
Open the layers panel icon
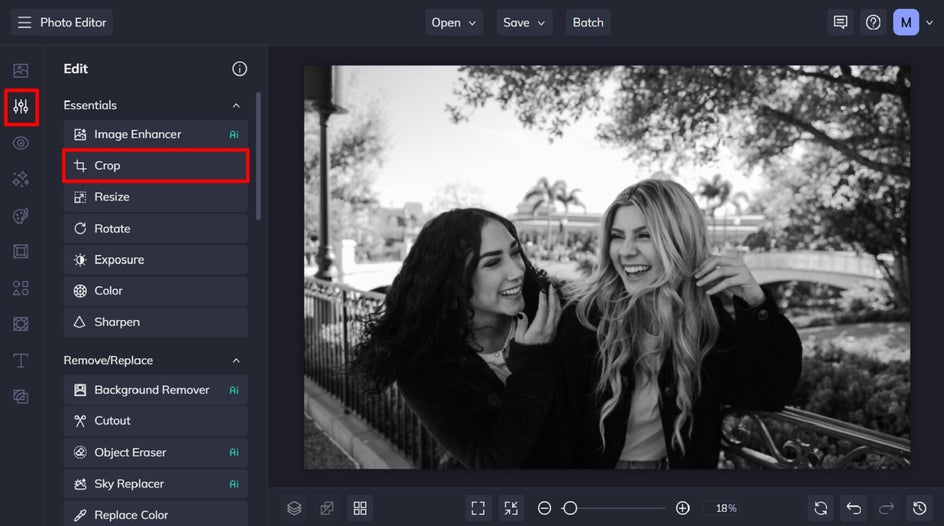(x=294, y=509)
